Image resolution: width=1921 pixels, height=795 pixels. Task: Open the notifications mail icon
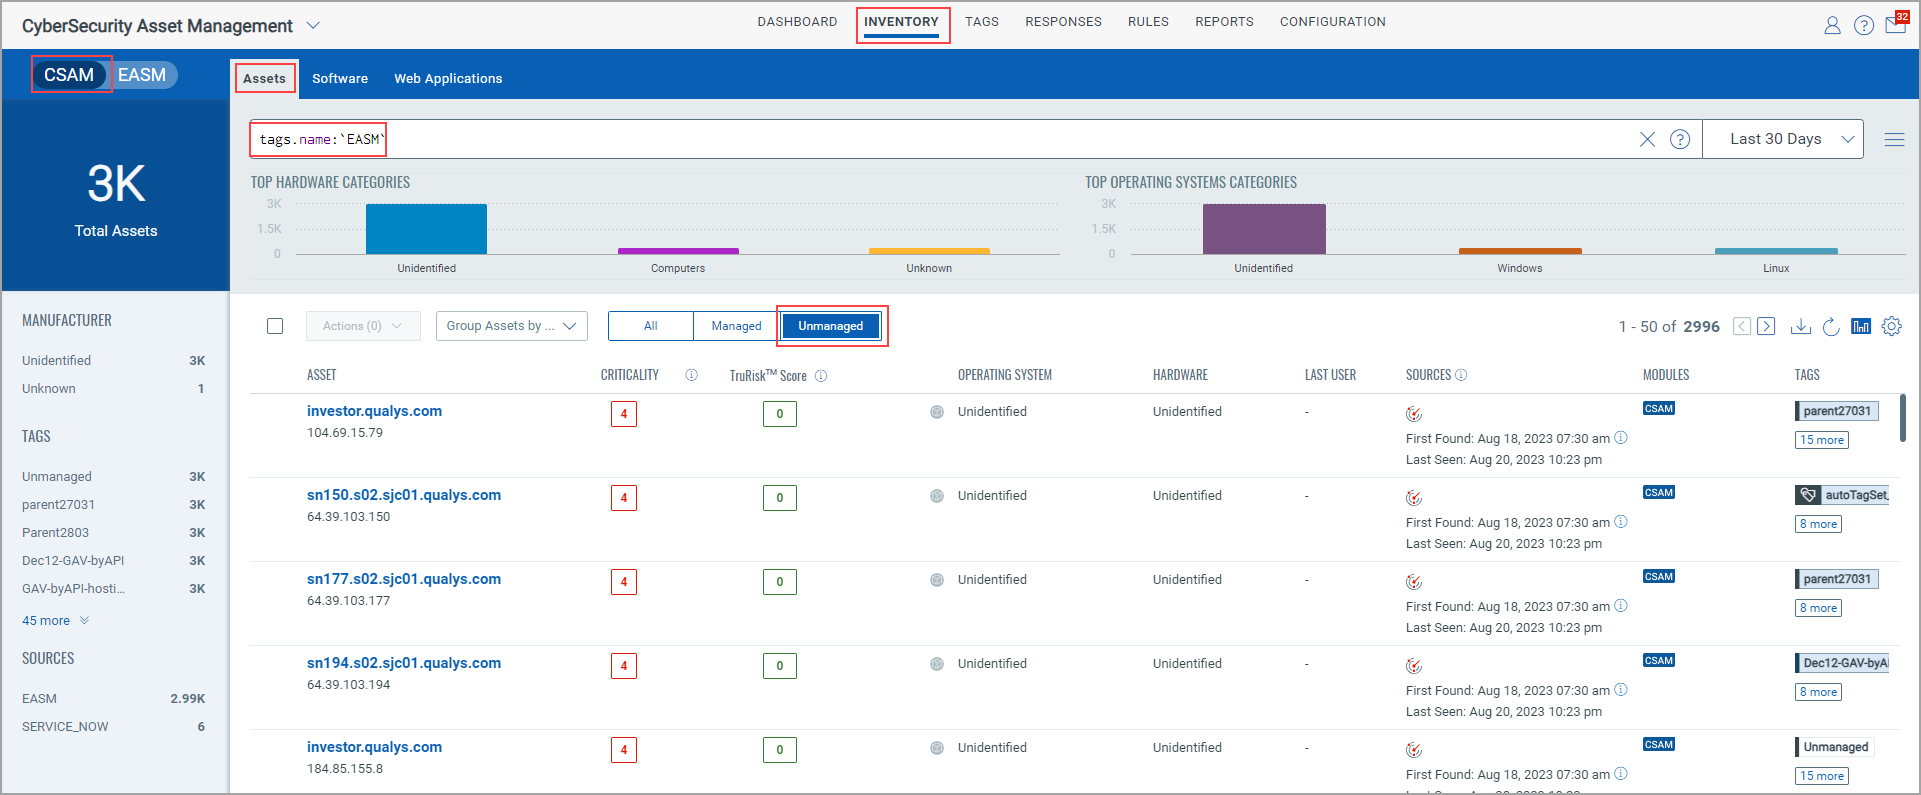coord(1896,24)
